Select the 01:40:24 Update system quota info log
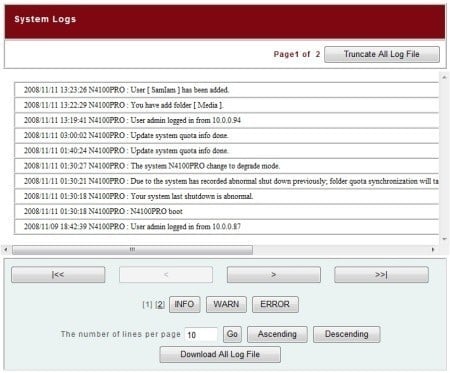Image resolution: width=450 pixels, height=373 pixels. (226, 151)
